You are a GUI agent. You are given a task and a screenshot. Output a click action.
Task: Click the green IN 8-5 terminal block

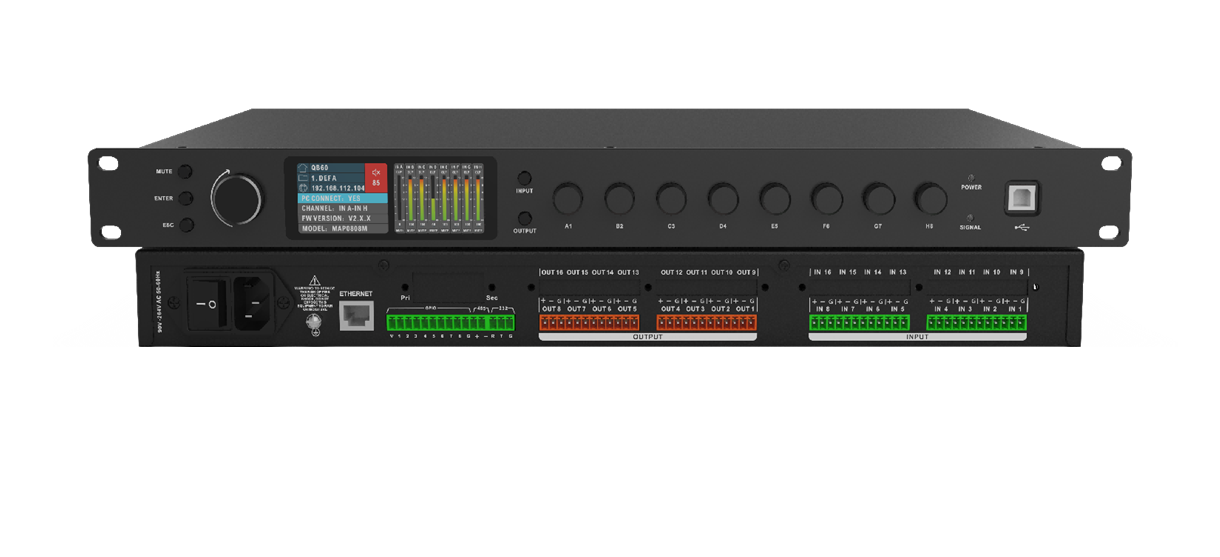click(x=859, y=323)
